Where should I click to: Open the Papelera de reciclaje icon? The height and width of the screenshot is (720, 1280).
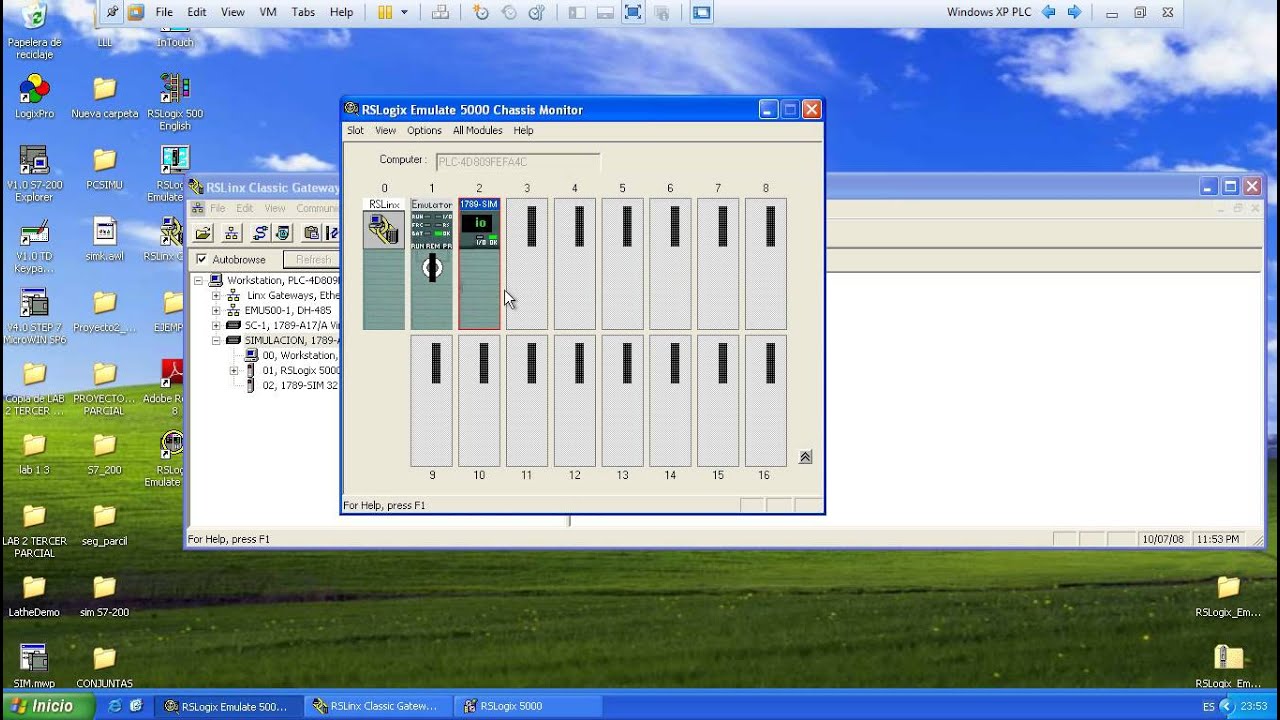34,32
